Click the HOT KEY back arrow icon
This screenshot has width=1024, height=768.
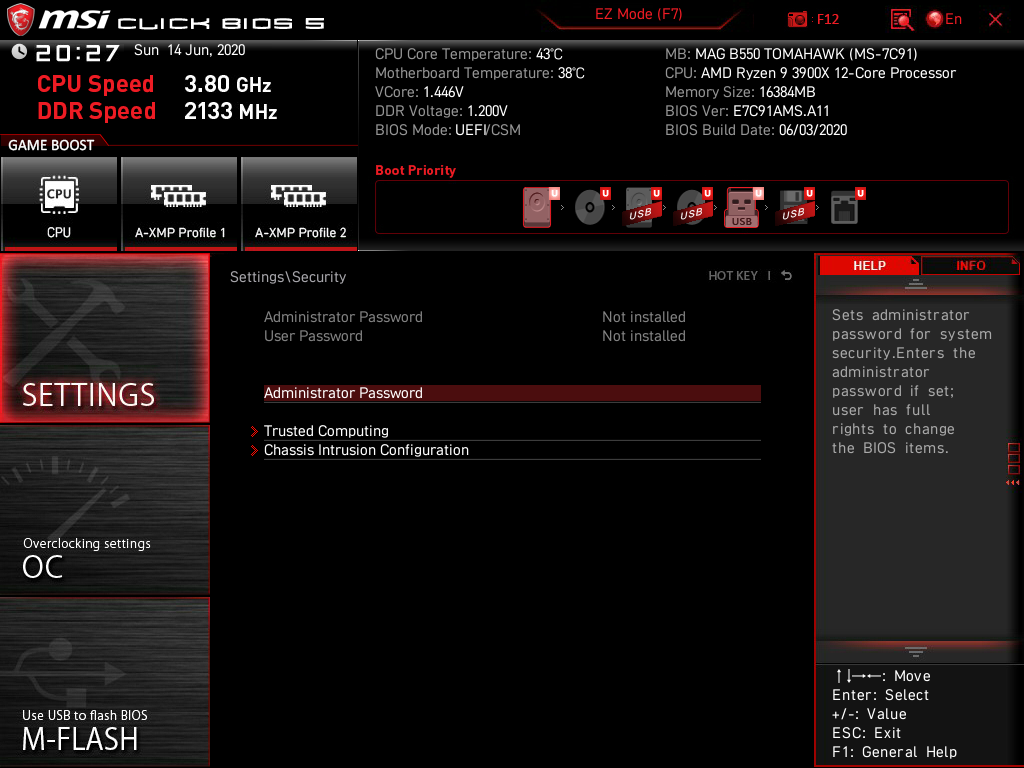[787, 276]
